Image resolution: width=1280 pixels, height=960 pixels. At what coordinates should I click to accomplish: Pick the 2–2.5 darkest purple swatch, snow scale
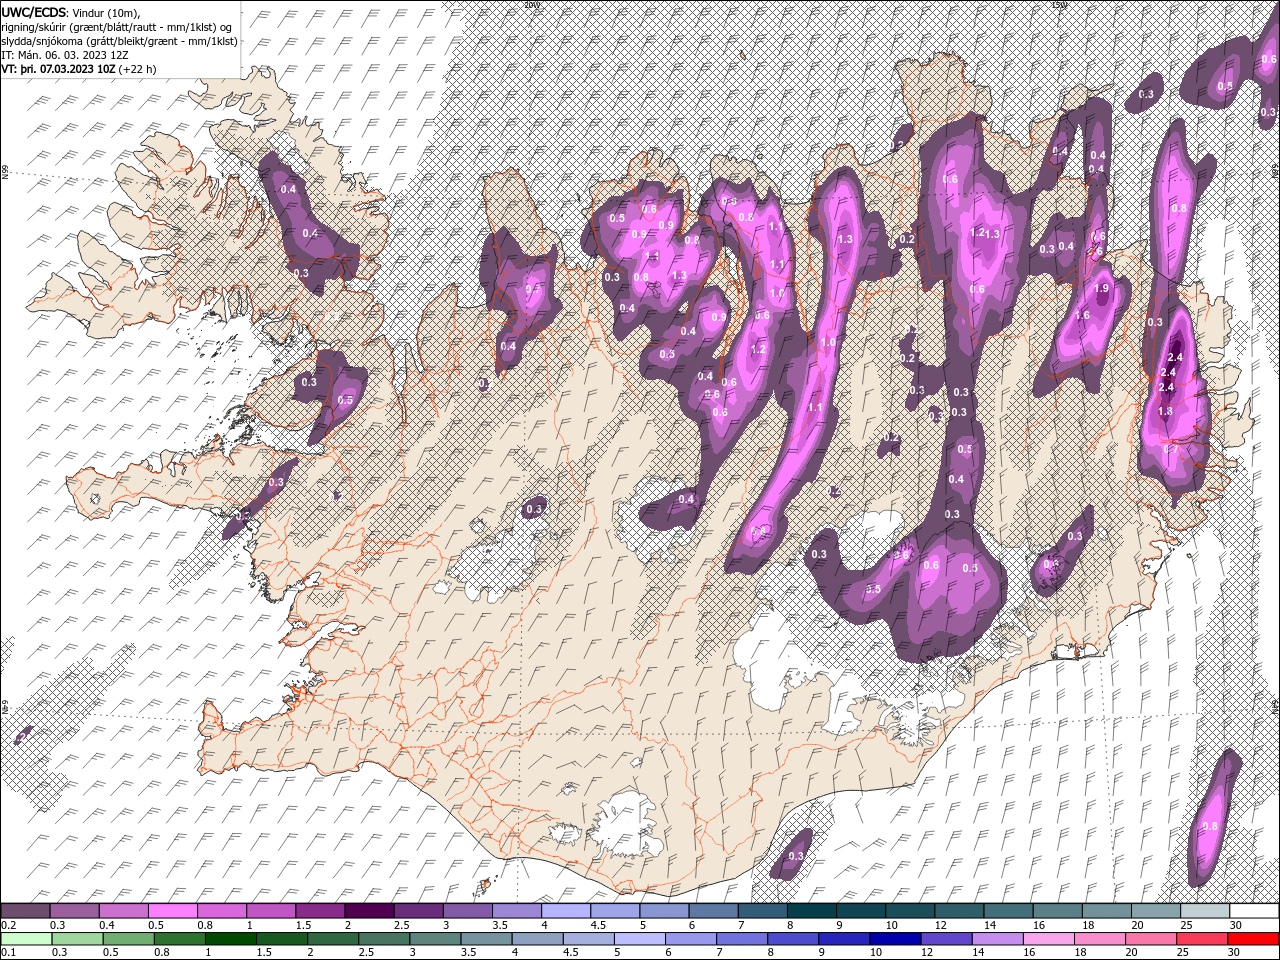368,911
